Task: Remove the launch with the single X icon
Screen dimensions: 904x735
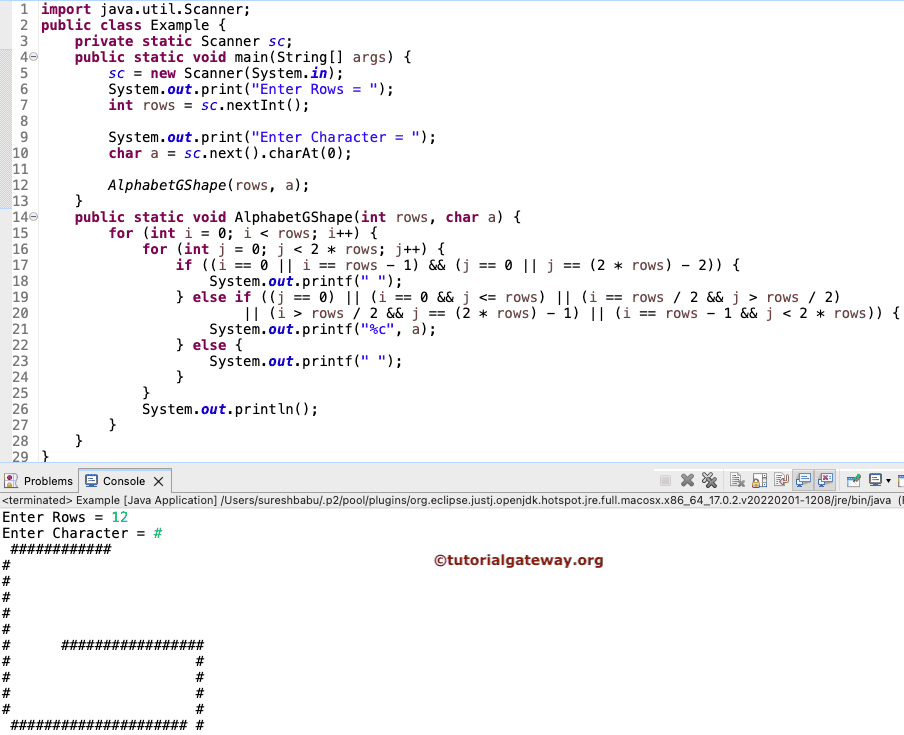Action: coord(687,480)
